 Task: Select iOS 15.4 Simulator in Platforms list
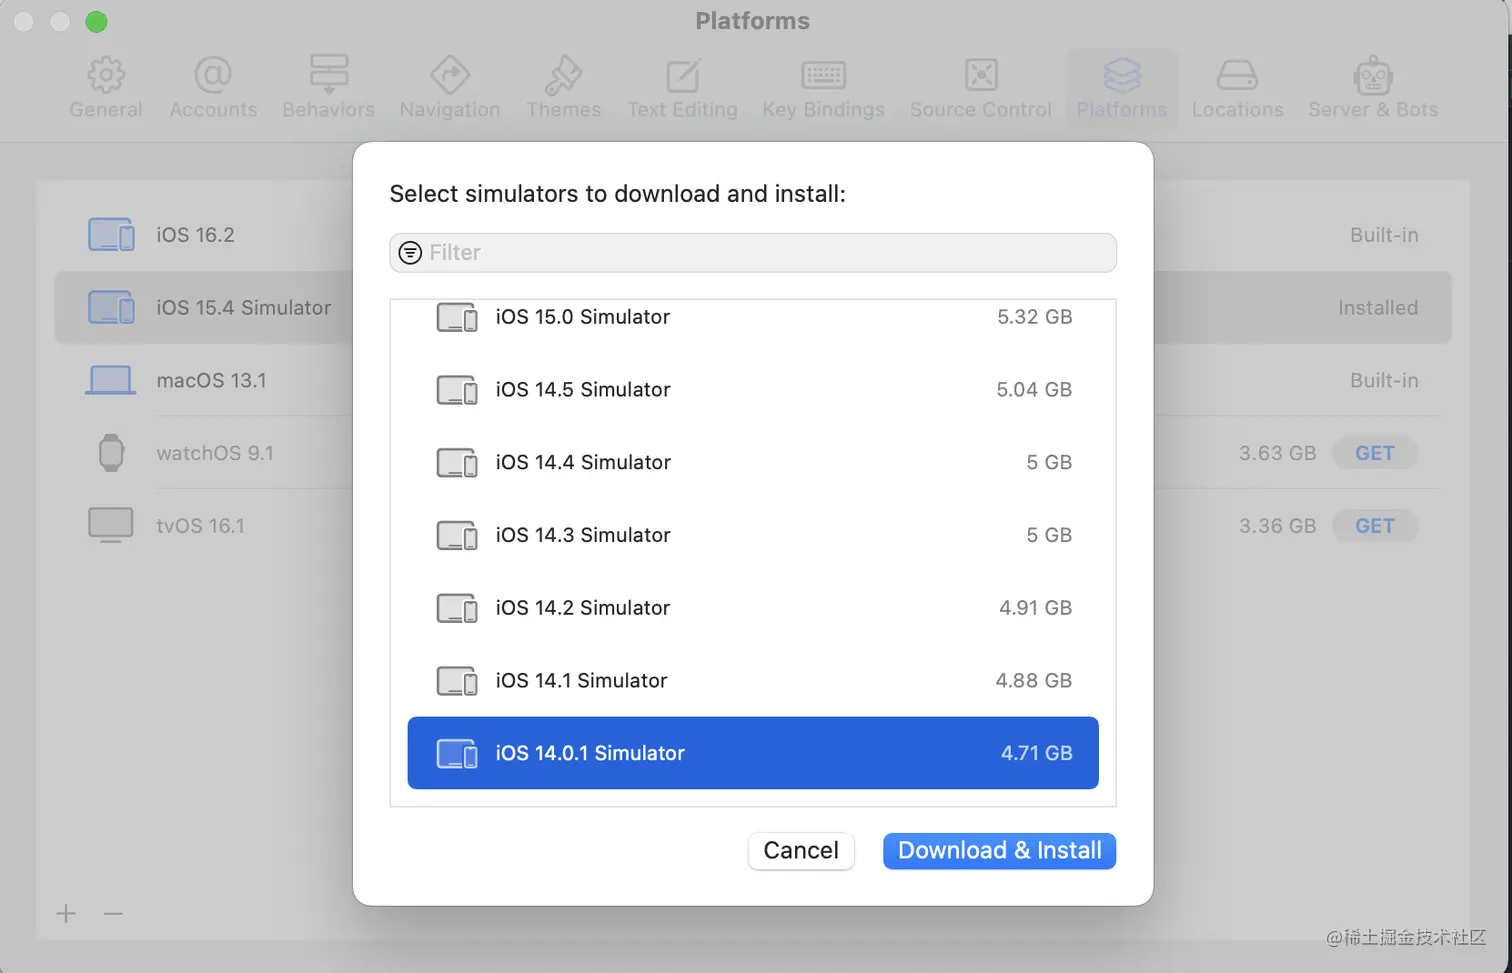[243, 308]
